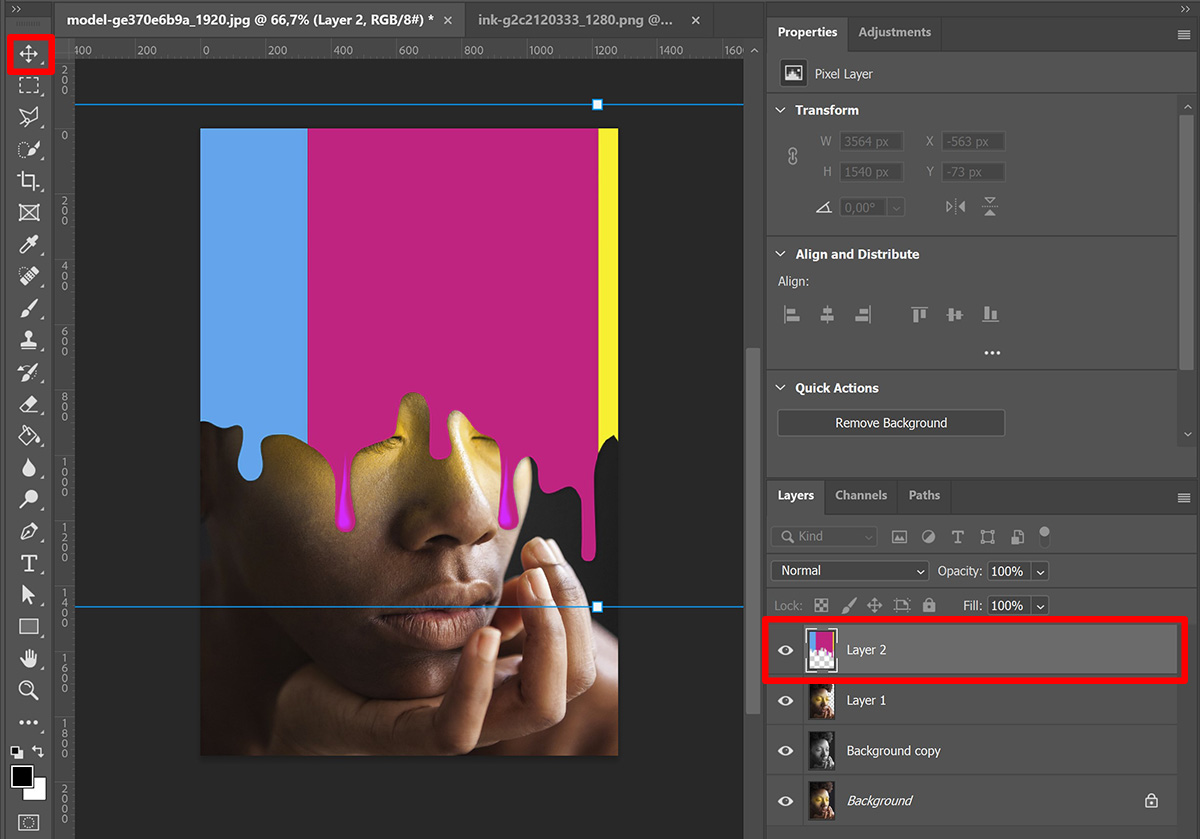
Task: Activate the Crop tool
Action: [x=27, y=182]
